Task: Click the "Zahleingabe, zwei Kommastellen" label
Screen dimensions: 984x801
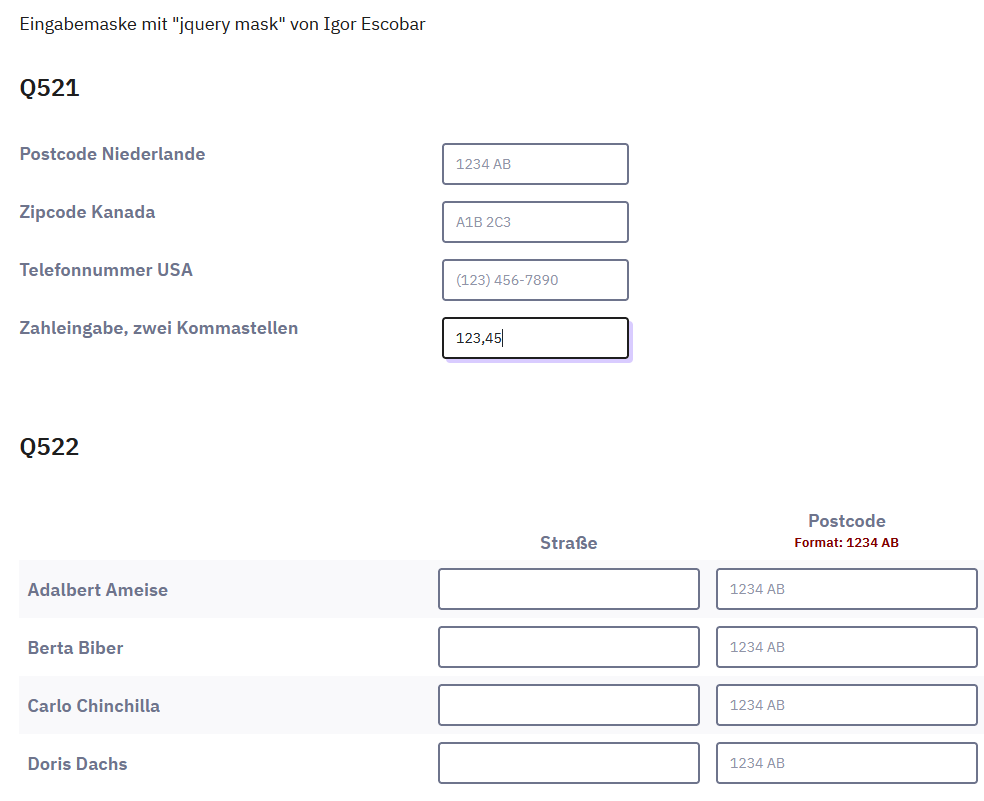Action: pyautogui.click(x=158, y=328)
